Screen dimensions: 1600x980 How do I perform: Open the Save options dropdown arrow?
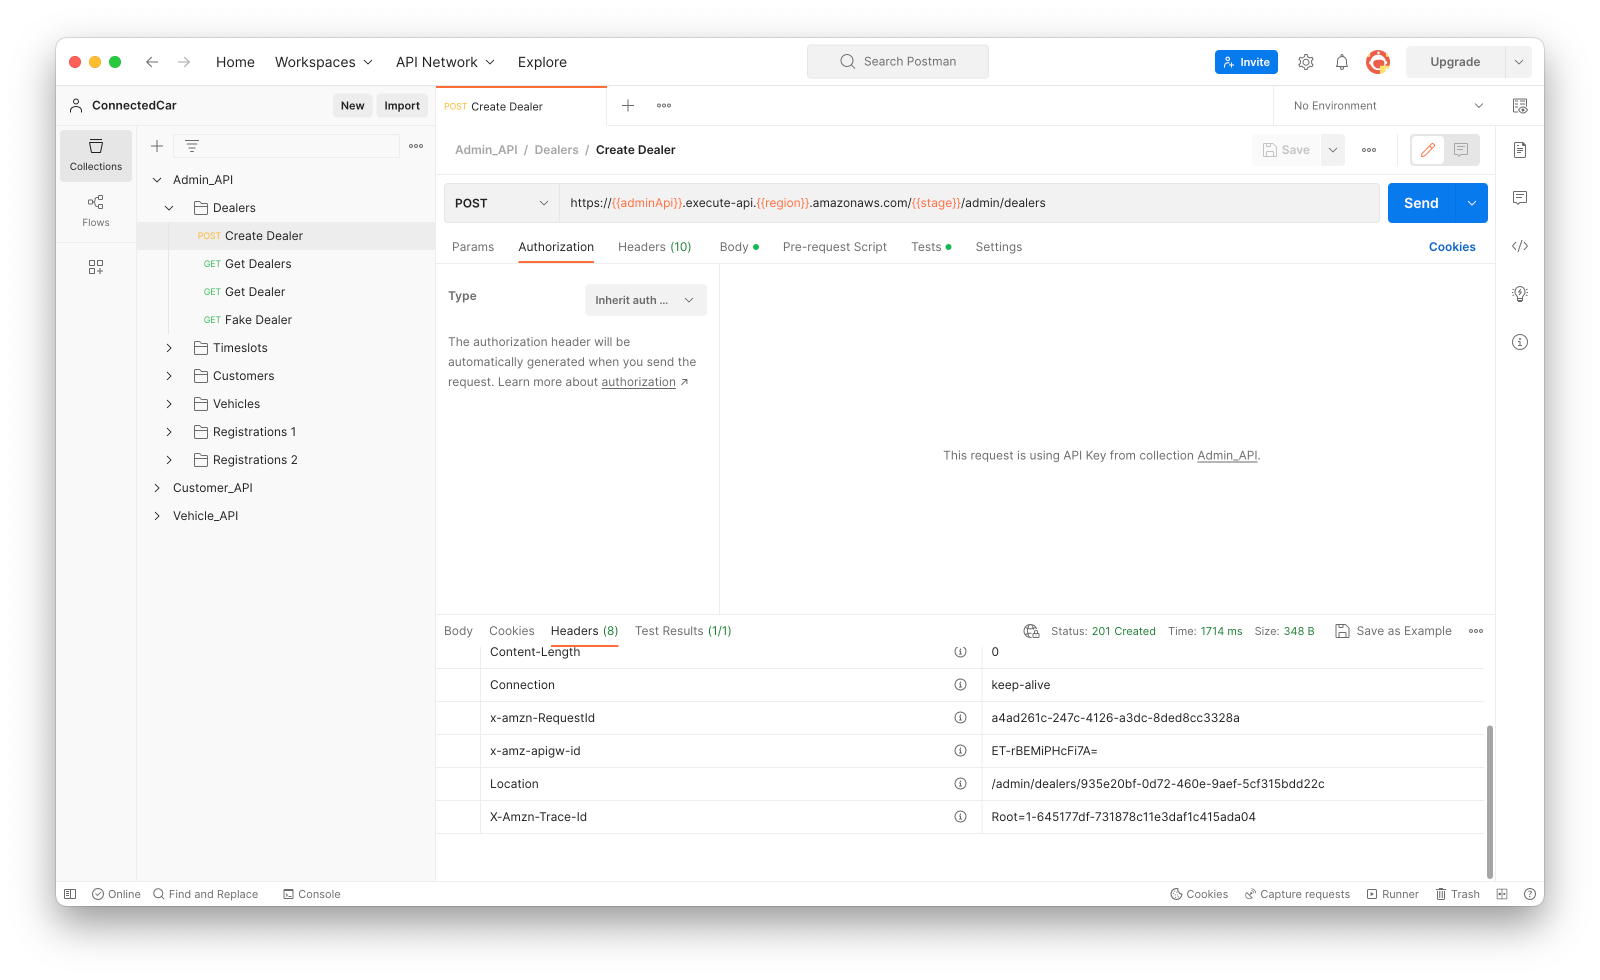coord(1333,150)
